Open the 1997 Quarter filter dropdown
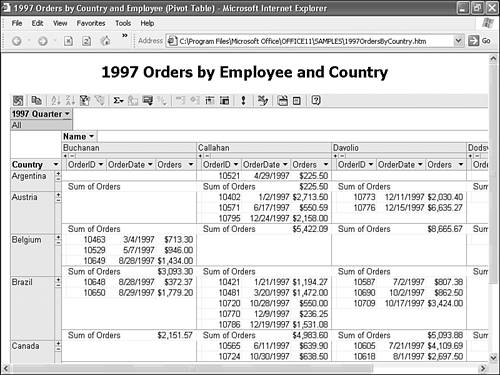 tap(67, 114)
